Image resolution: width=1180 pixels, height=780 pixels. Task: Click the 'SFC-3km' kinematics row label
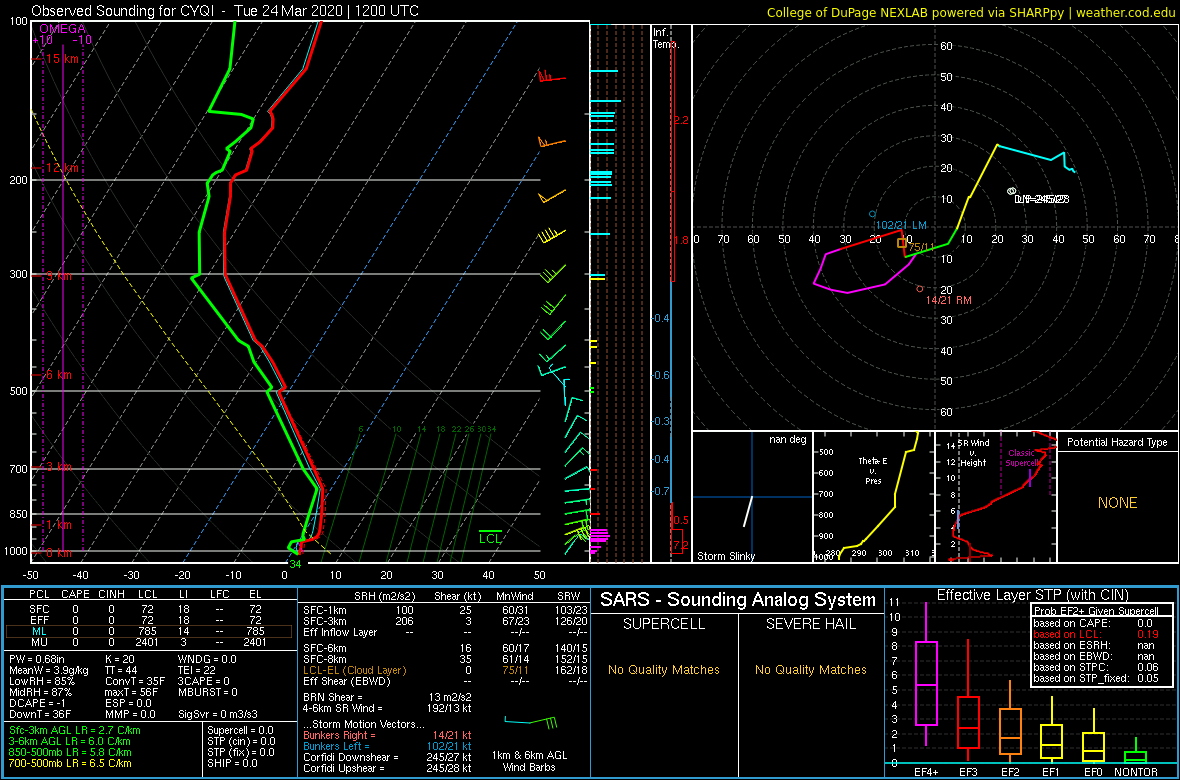tap(324, 620)
